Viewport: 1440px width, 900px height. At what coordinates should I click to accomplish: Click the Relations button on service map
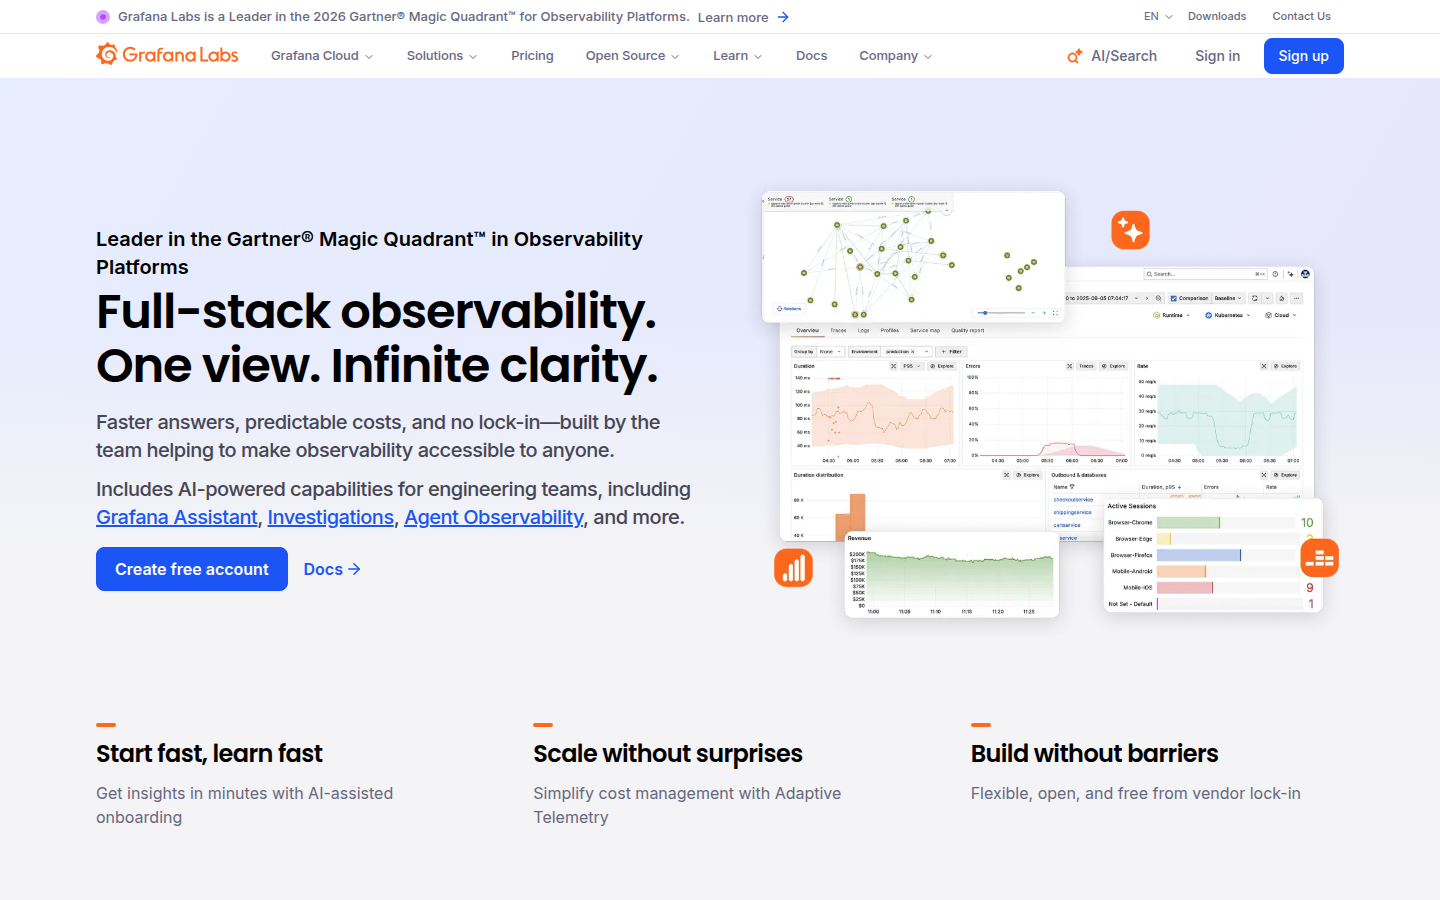pos(789,309)
